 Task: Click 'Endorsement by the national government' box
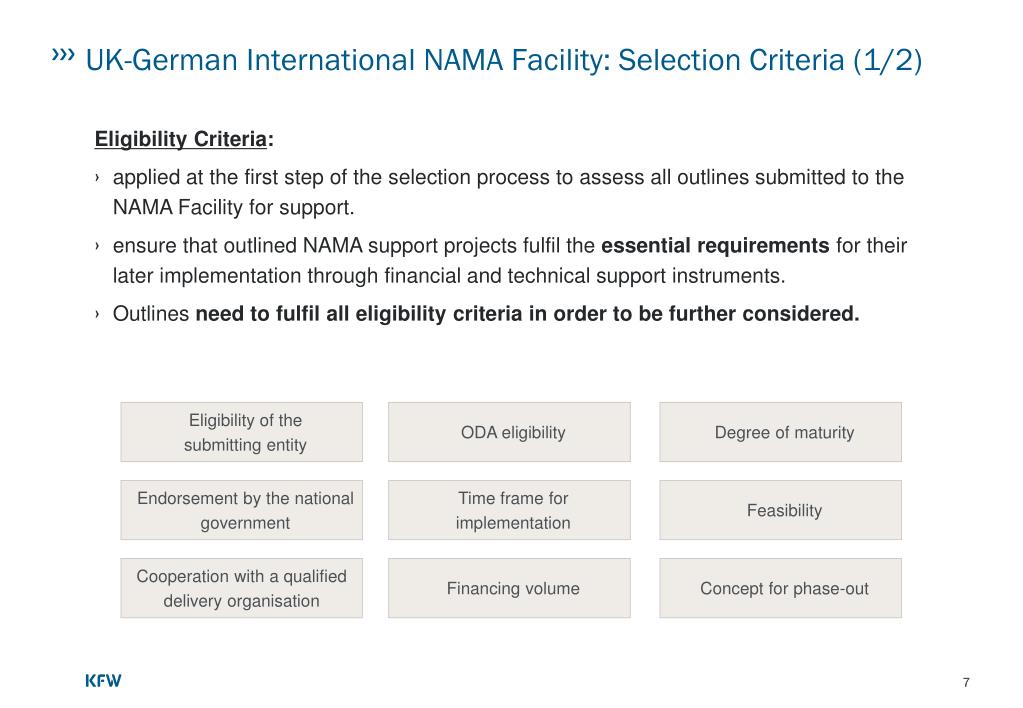241,510
